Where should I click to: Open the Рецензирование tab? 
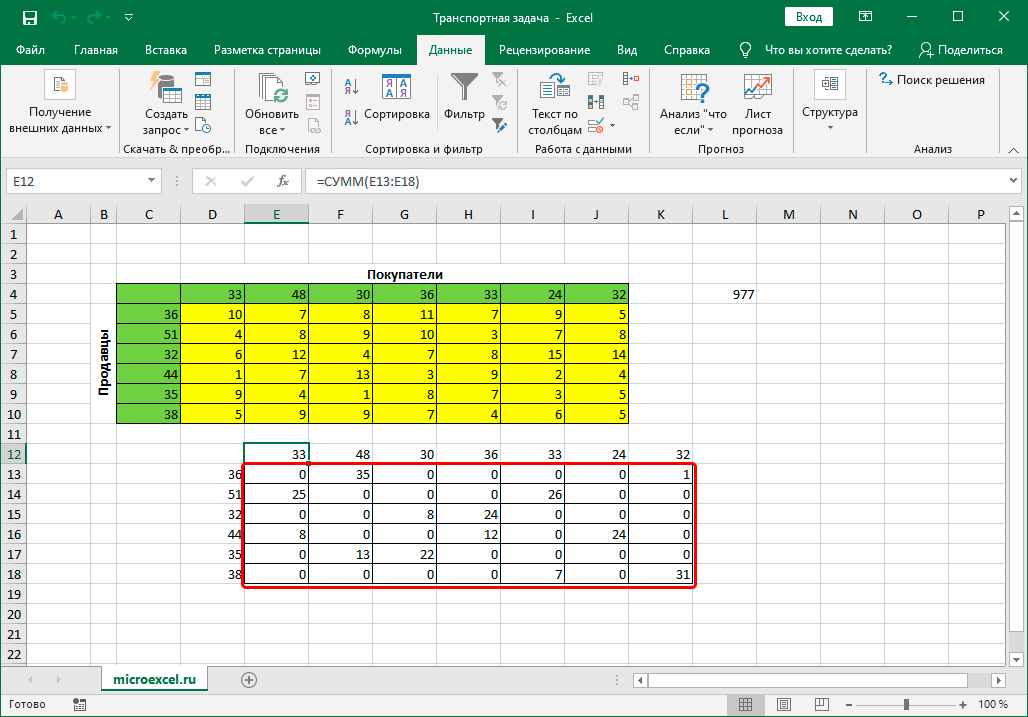click(544, 50)
